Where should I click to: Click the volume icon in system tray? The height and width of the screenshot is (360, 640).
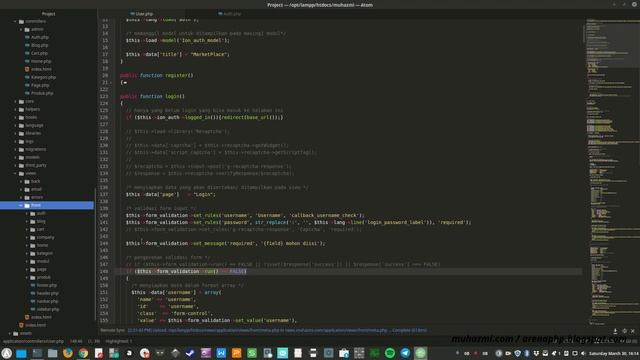[x=583, y=353]
